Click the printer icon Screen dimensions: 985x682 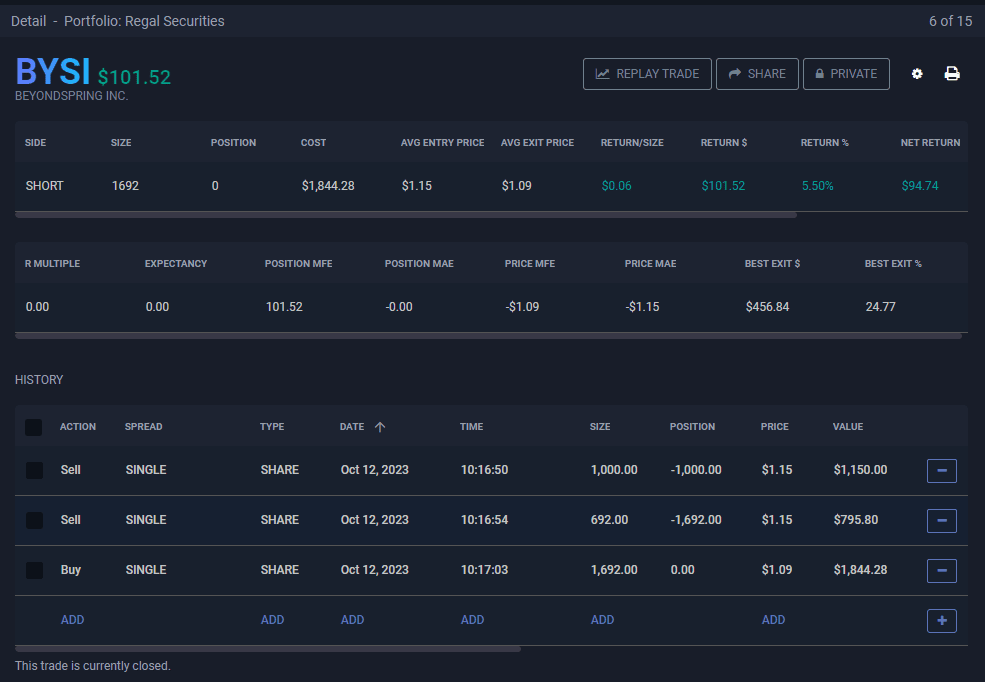tap(952, 74)
